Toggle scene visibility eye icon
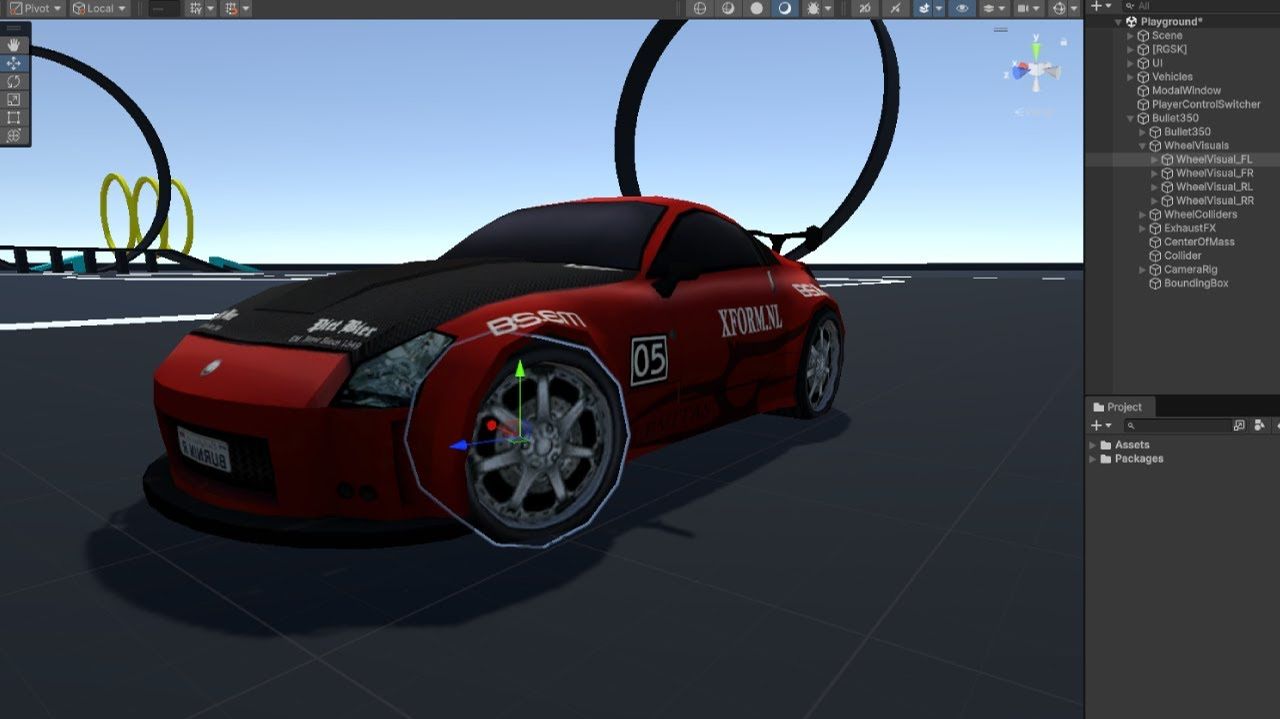The image size is (1280, 719). (962, 8)
